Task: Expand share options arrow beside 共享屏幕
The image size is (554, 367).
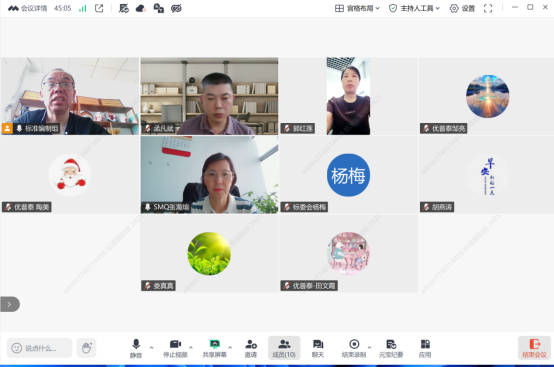Action: 230,348
